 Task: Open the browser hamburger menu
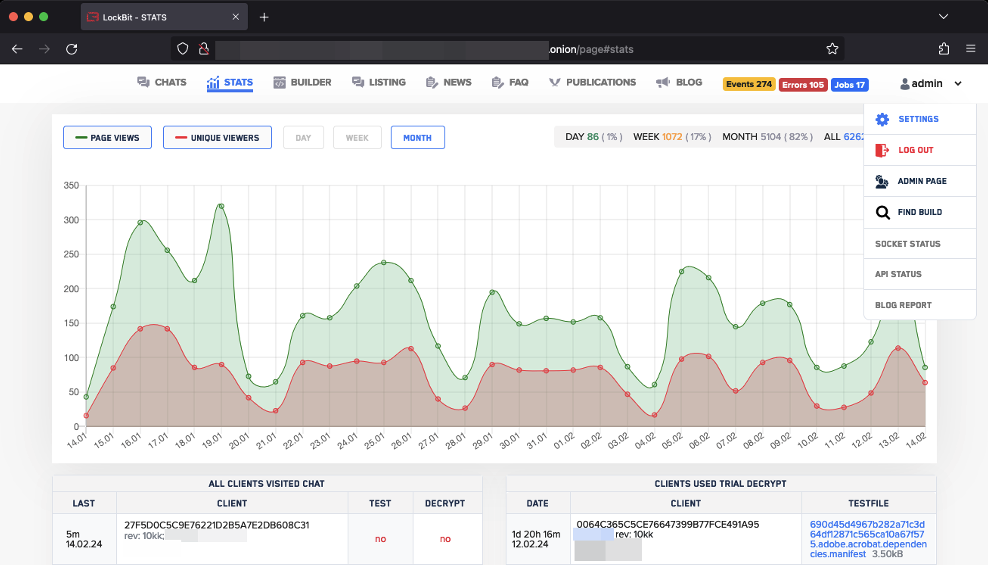[x=970, y=48]
